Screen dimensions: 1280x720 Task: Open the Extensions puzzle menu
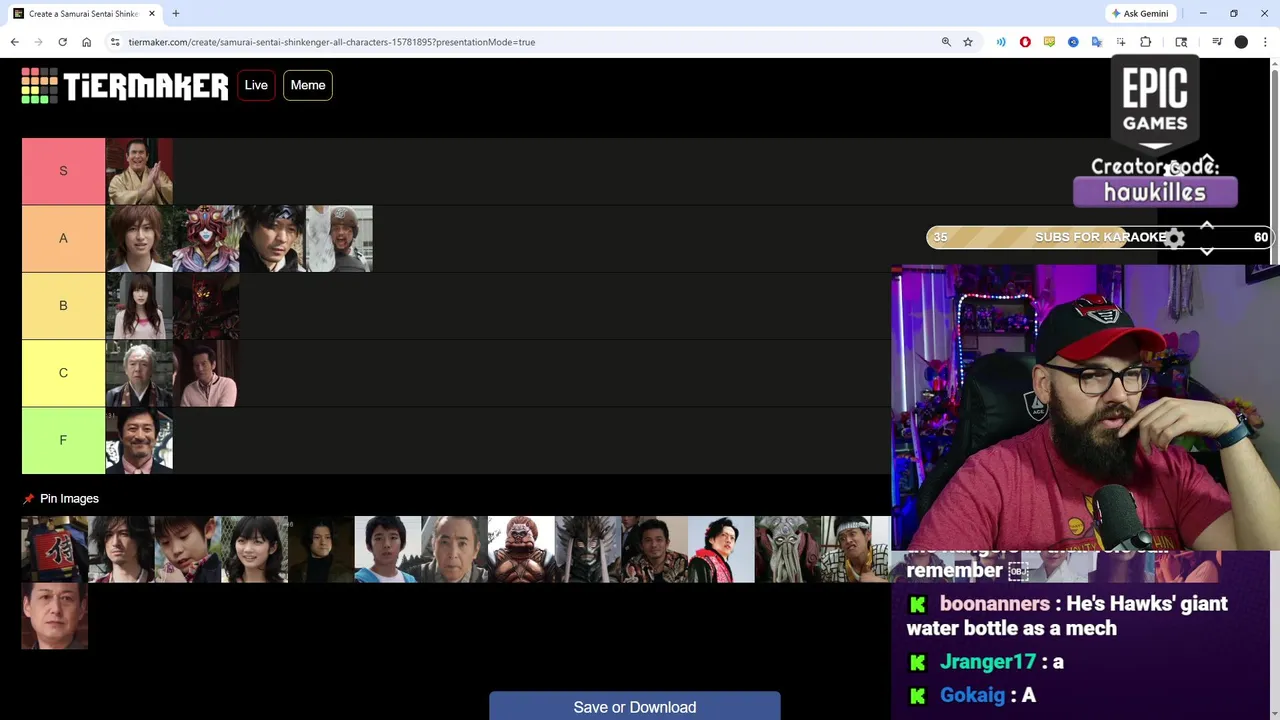(1146, 42)
